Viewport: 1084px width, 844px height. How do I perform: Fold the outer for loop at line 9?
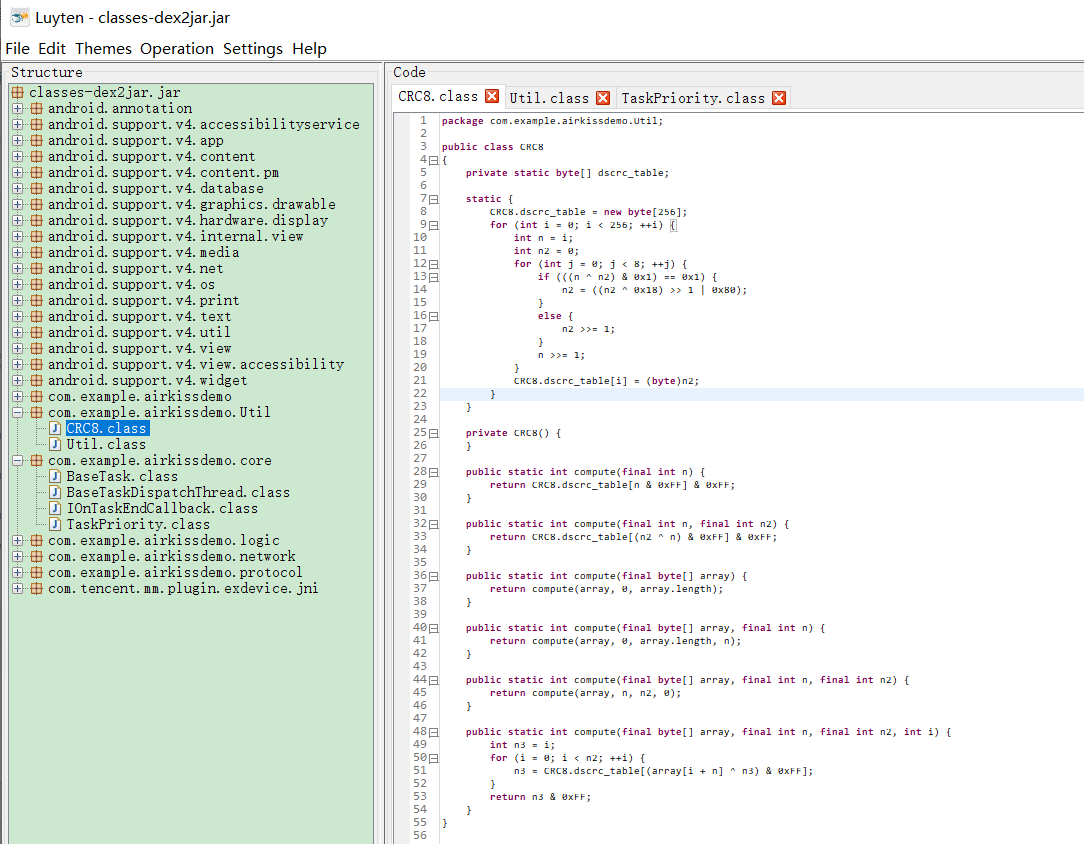[x=433, y=225]
